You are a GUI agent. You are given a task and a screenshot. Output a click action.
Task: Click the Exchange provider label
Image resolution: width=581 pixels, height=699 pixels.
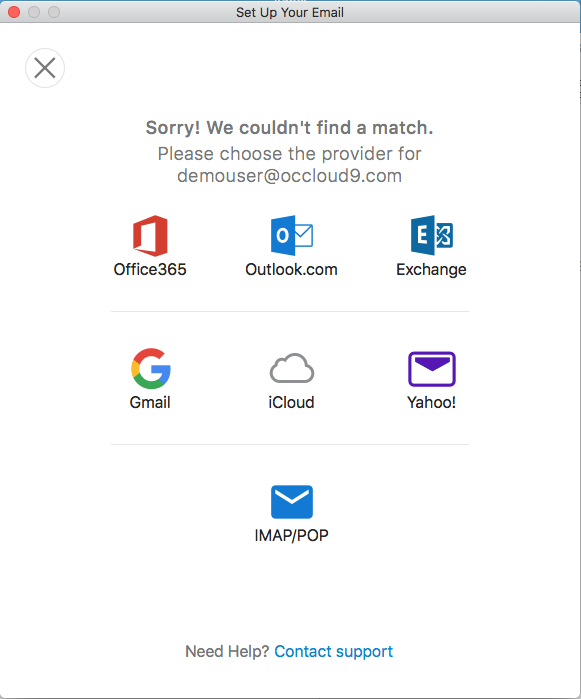pos(431,270)
